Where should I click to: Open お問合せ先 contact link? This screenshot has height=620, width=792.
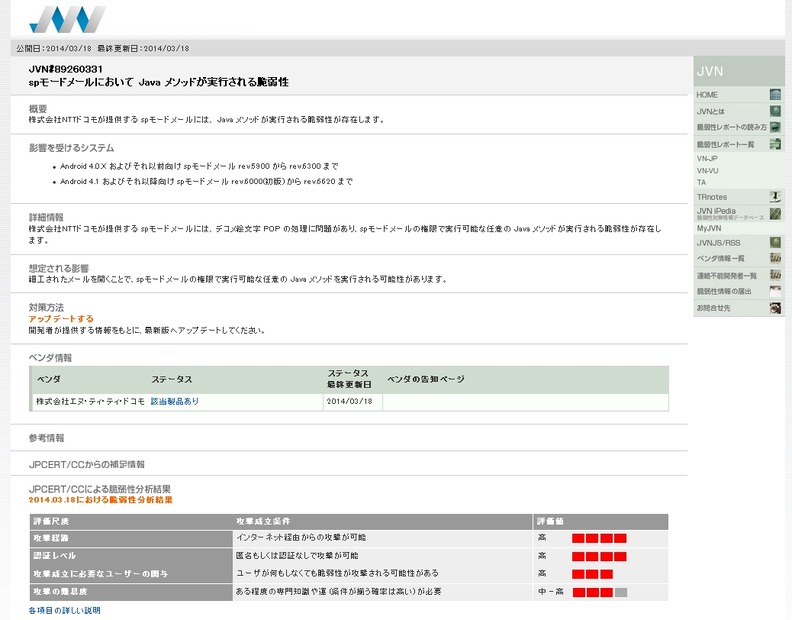click(713, 308)
